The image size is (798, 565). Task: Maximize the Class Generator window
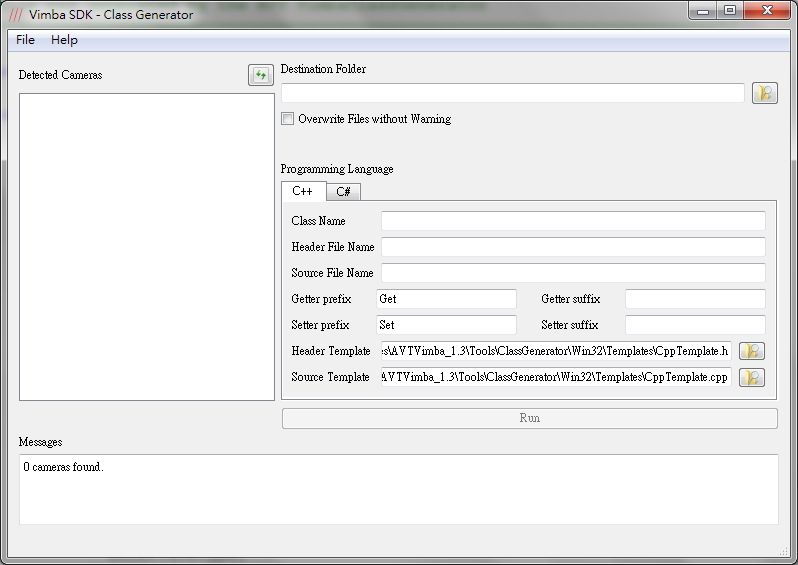tap(730, 11)
